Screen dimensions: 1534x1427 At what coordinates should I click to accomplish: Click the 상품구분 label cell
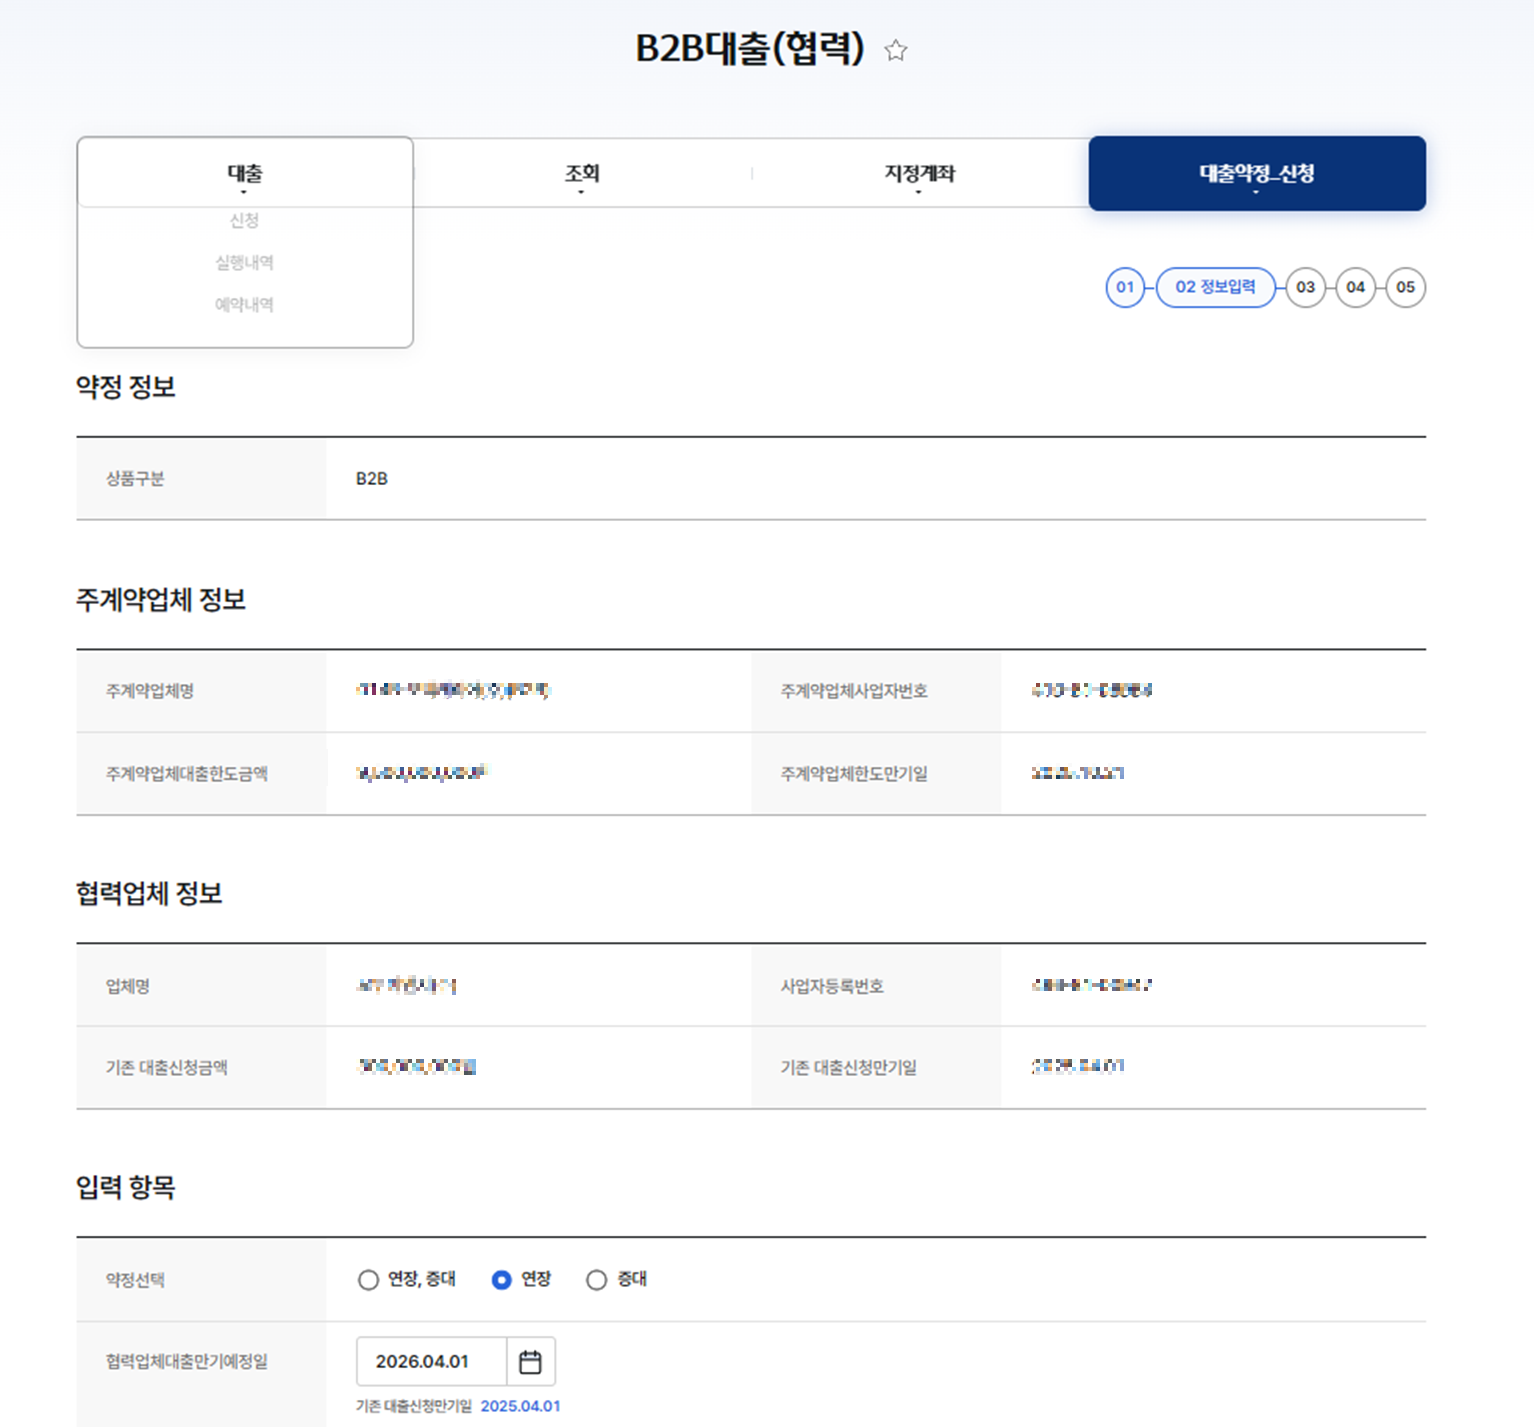coord(201,479)
